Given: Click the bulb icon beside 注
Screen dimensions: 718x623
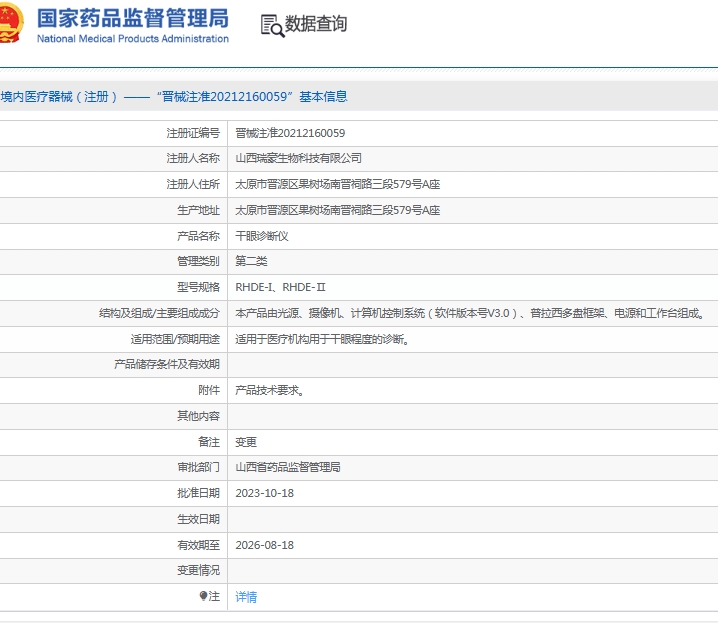Looking at the screenshot, I should click(203, 596).
